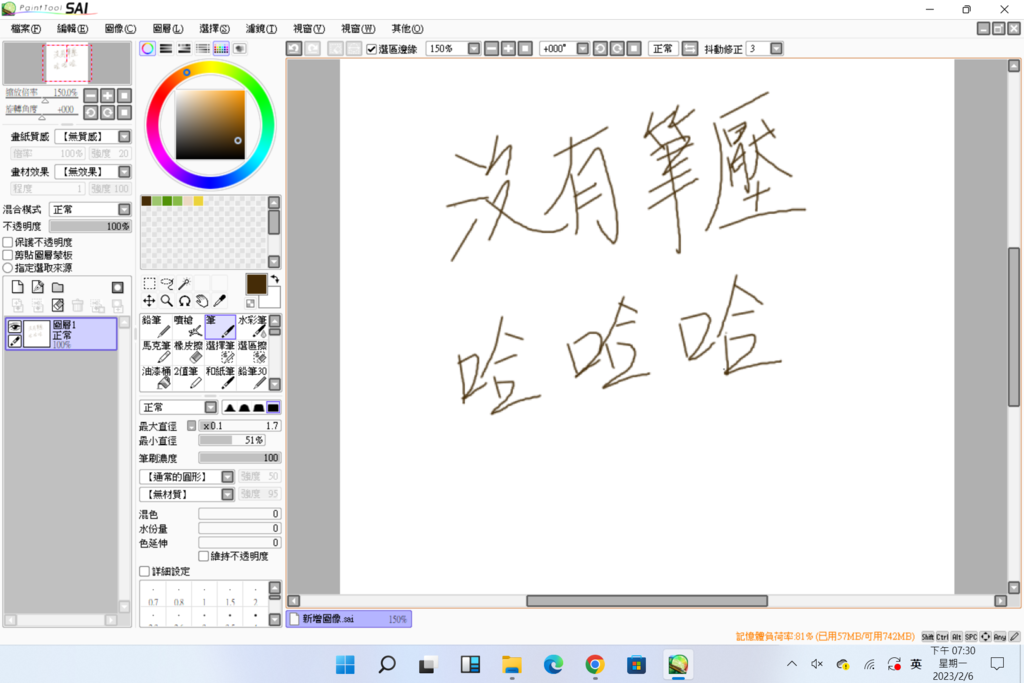Screen dimensions: 1024x683
Task: Clear the layer with eraser icon
Action: [x=58, y=305]
